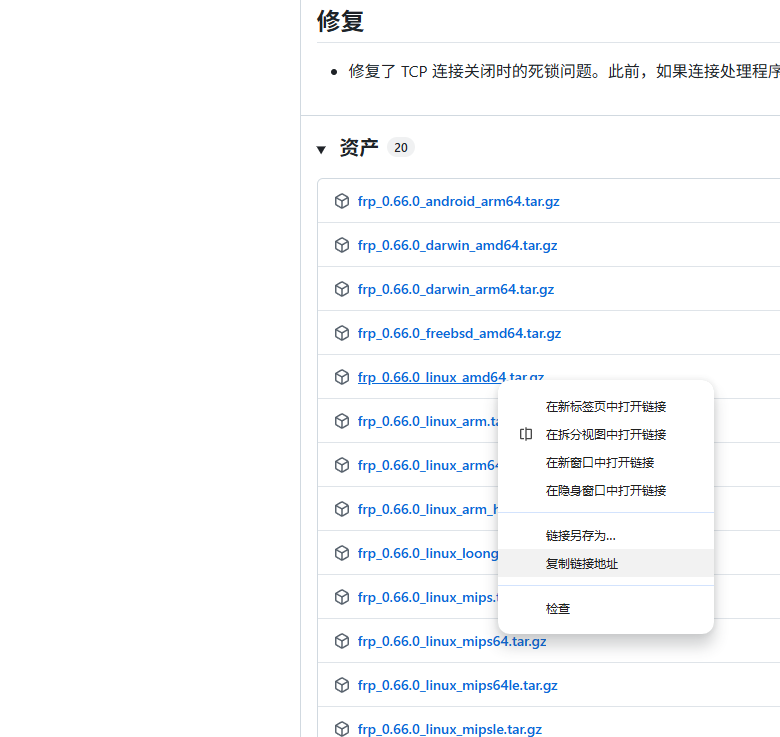Screen dimensions: 780x737
Task: Download frp_0.66.0_darwin_amd64.tar.gz
Action: click(457, 245)
